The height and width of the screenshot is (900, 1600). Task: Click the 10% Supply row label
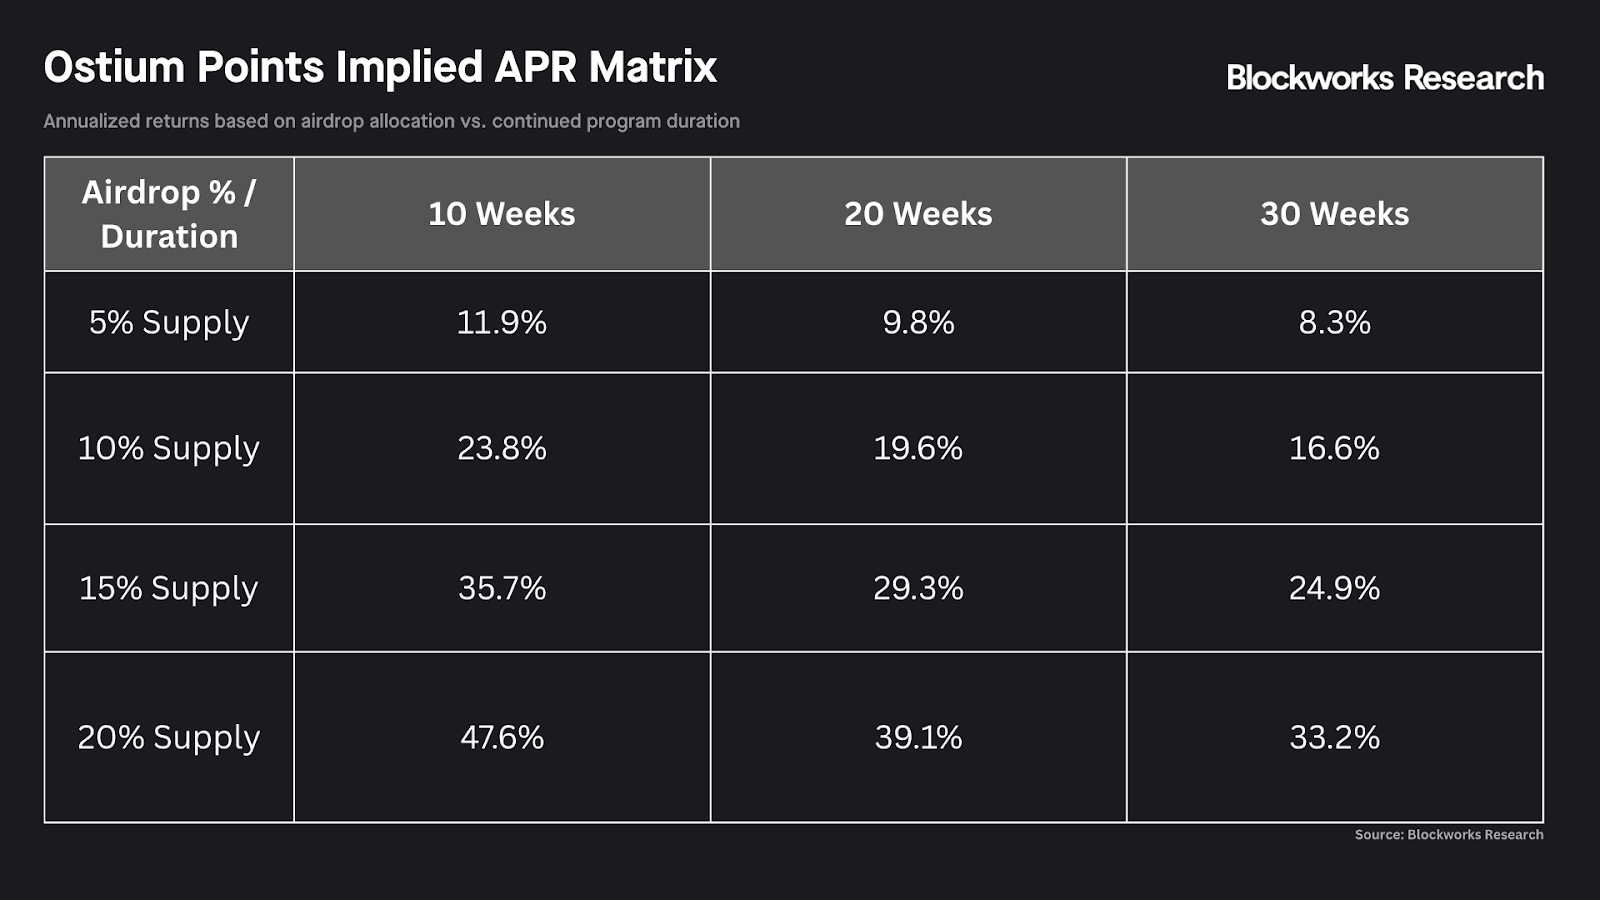click(x=169, y=448)
